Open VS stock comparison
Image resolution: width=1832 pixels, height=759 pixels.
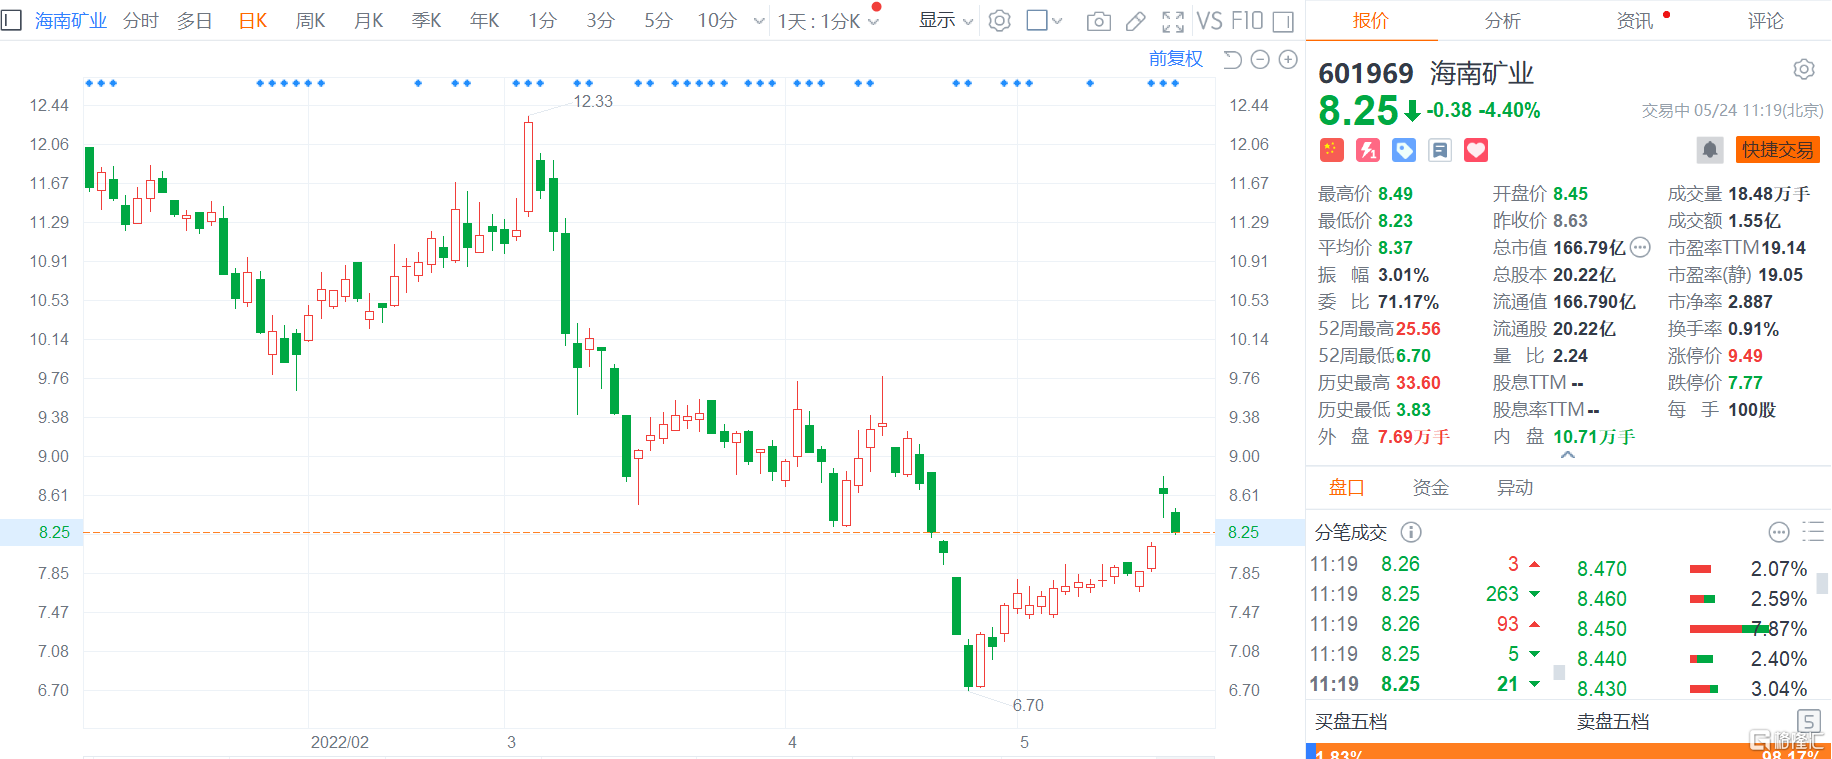coord(1209,21)
